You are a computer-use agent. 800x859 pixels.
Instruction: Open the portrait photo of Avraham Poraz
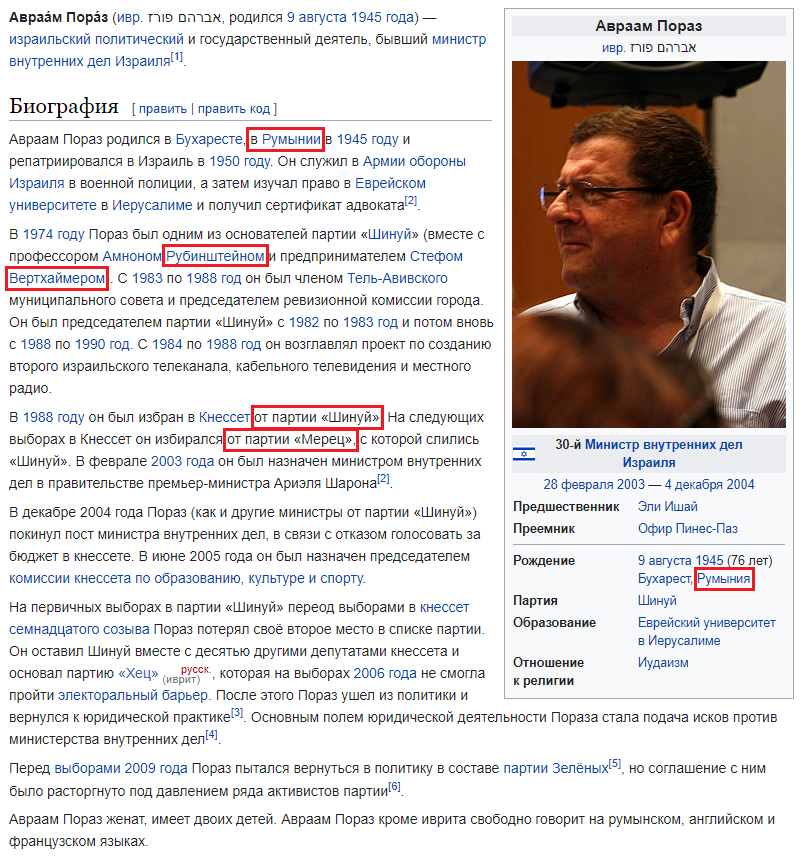click(x=648, y=244)
